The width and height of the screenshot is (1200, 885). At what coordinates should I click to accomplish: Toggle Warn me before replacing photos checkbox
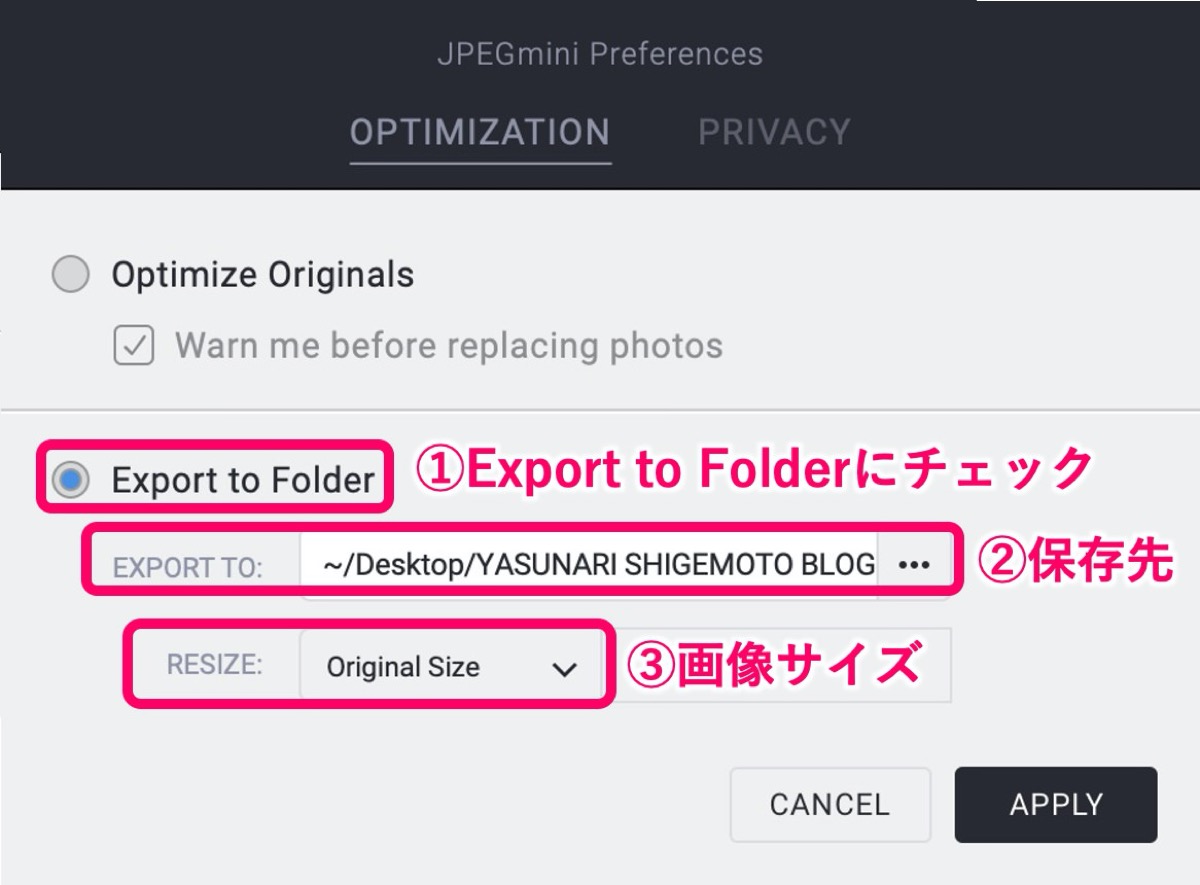tap(133, 346)
